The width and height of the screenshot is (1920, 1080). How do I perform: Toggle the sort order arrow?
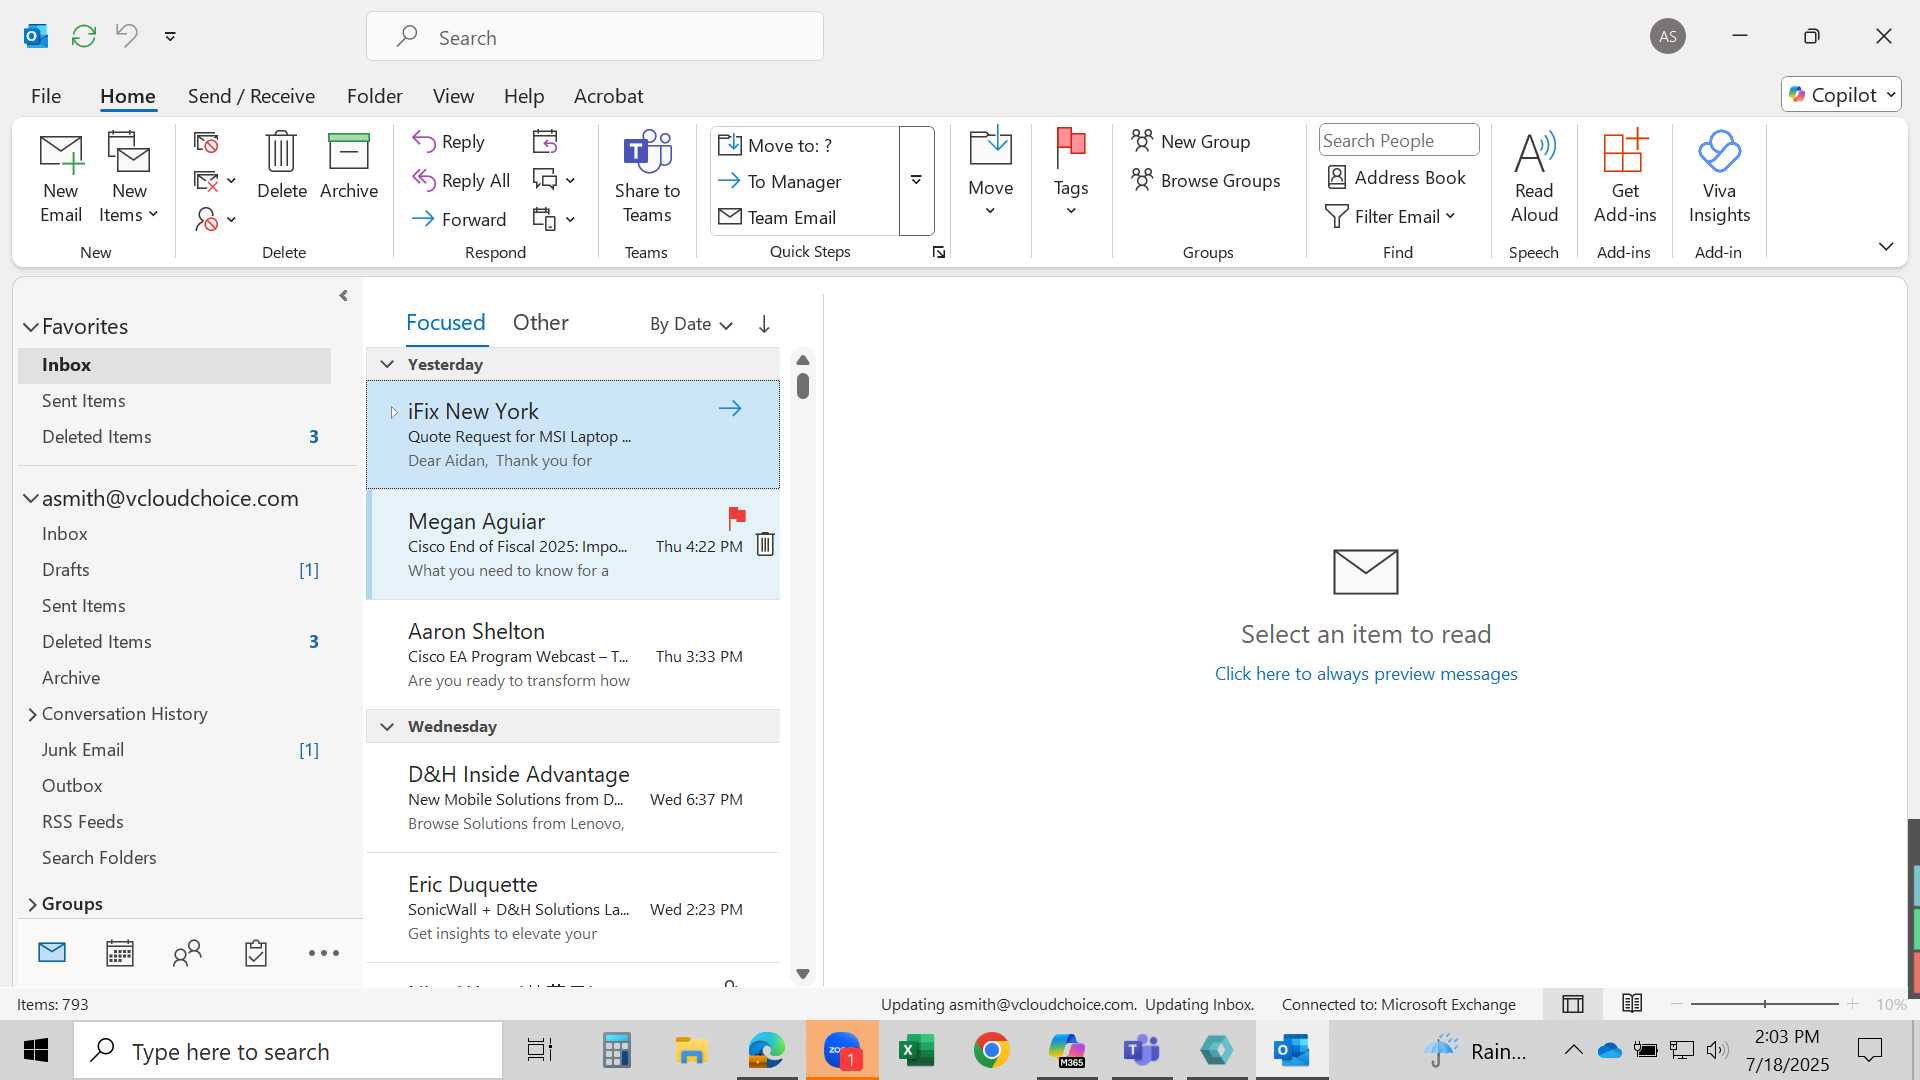(764, 324)
